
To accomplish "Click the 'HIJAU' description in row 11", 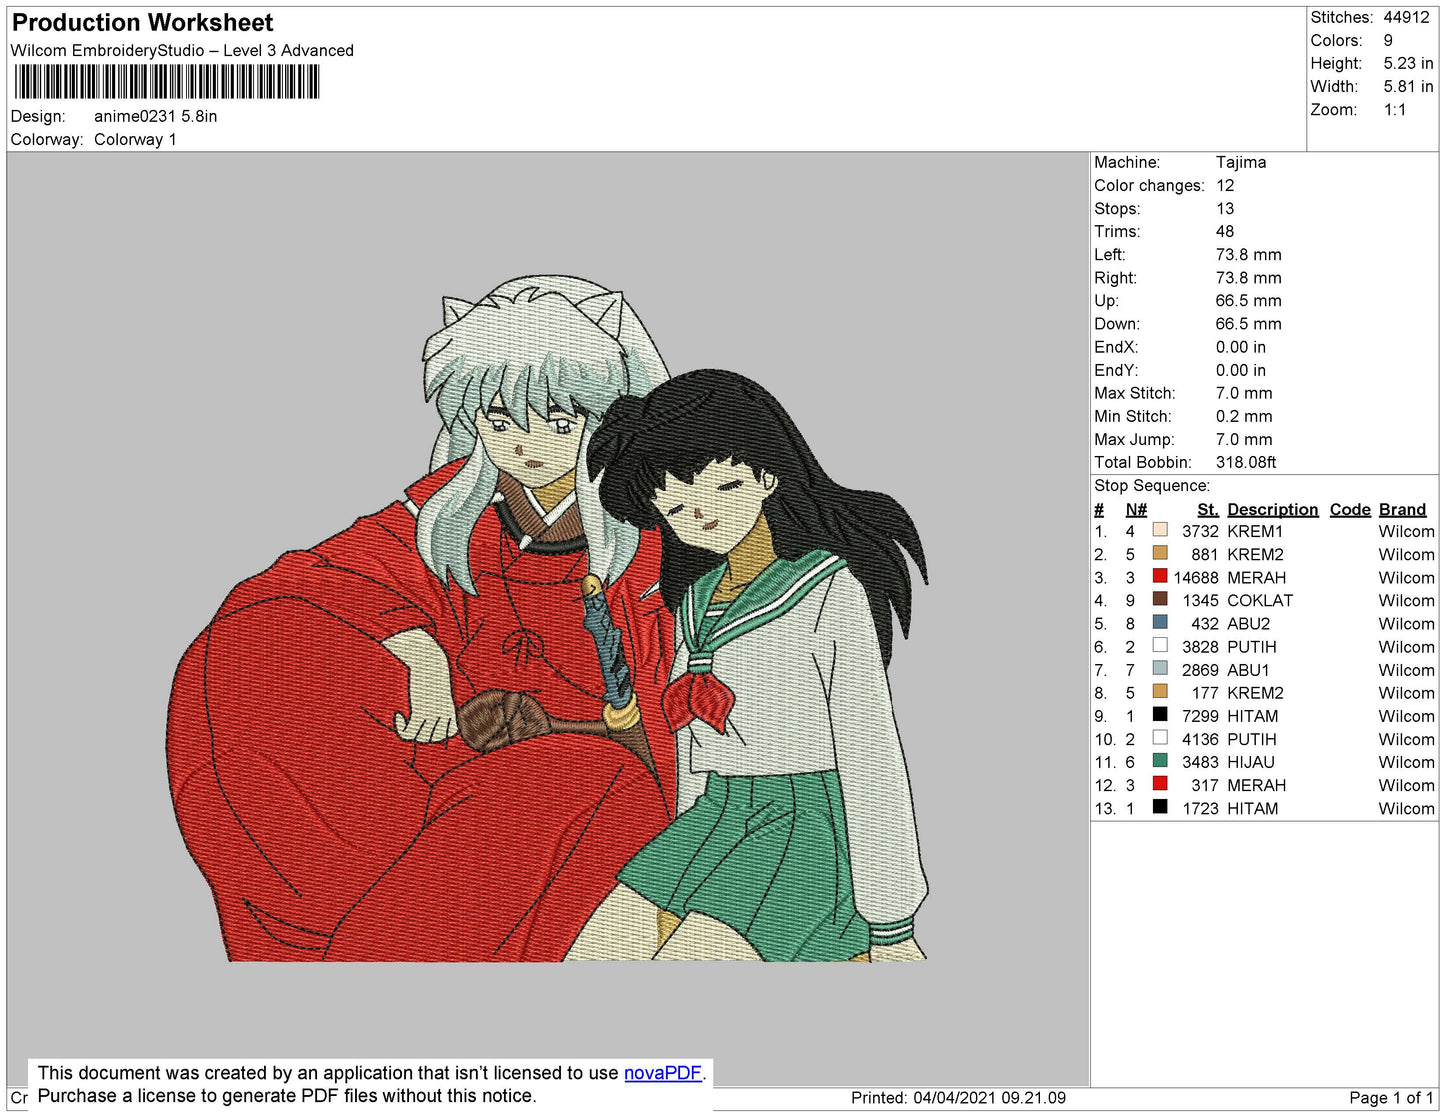I will tap(1251, 762).
